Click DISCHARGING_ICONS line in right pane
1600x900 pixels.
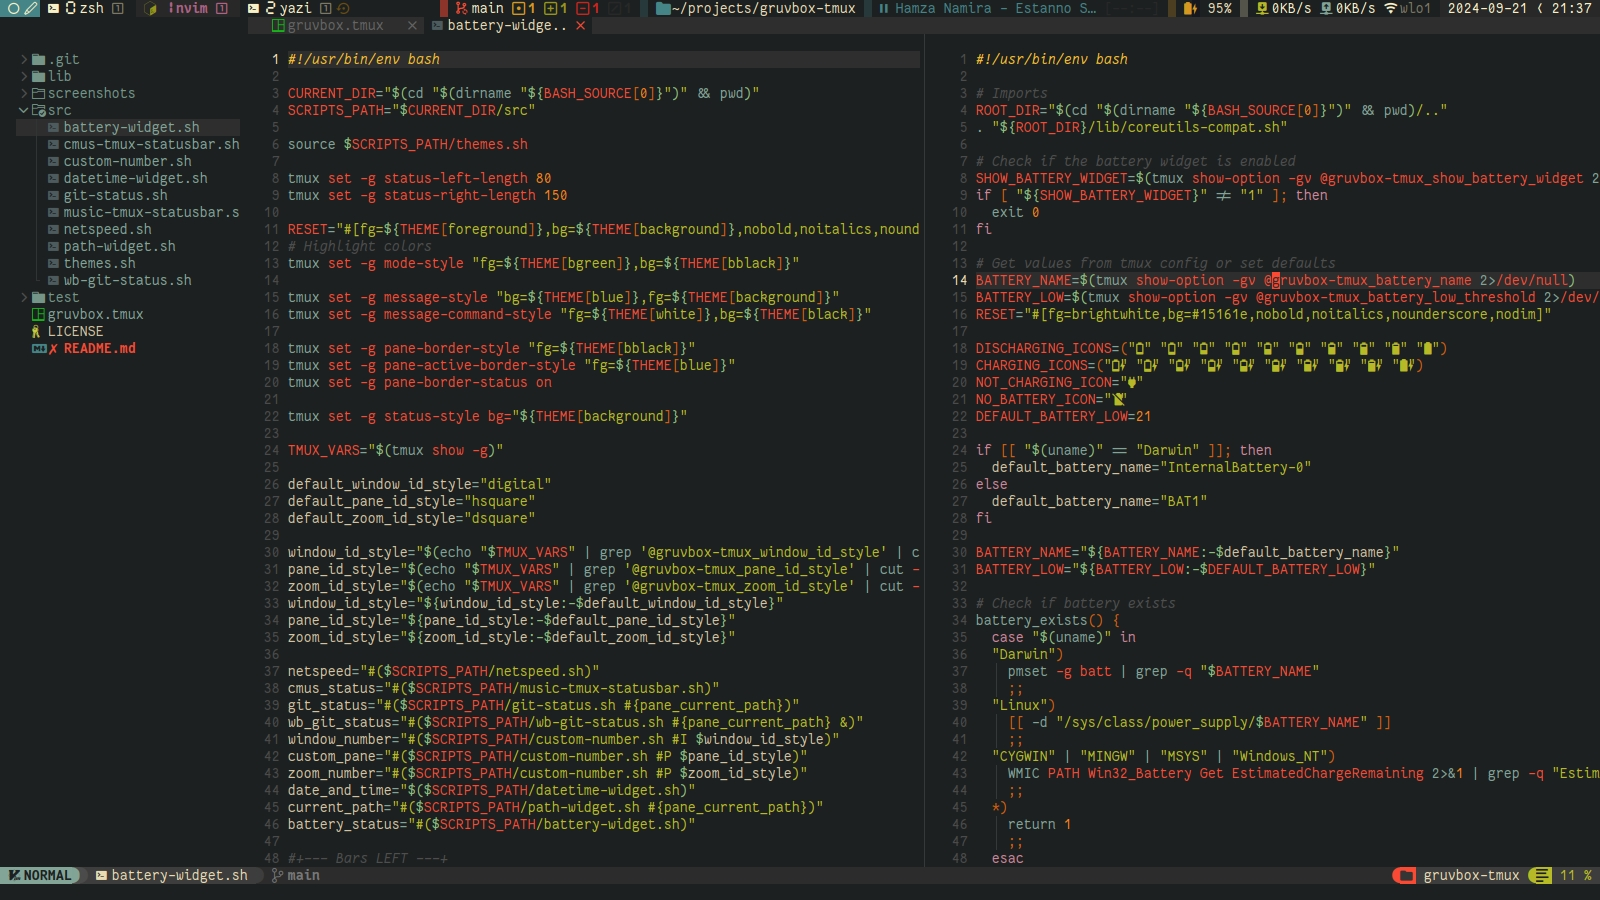point(1211,348)
